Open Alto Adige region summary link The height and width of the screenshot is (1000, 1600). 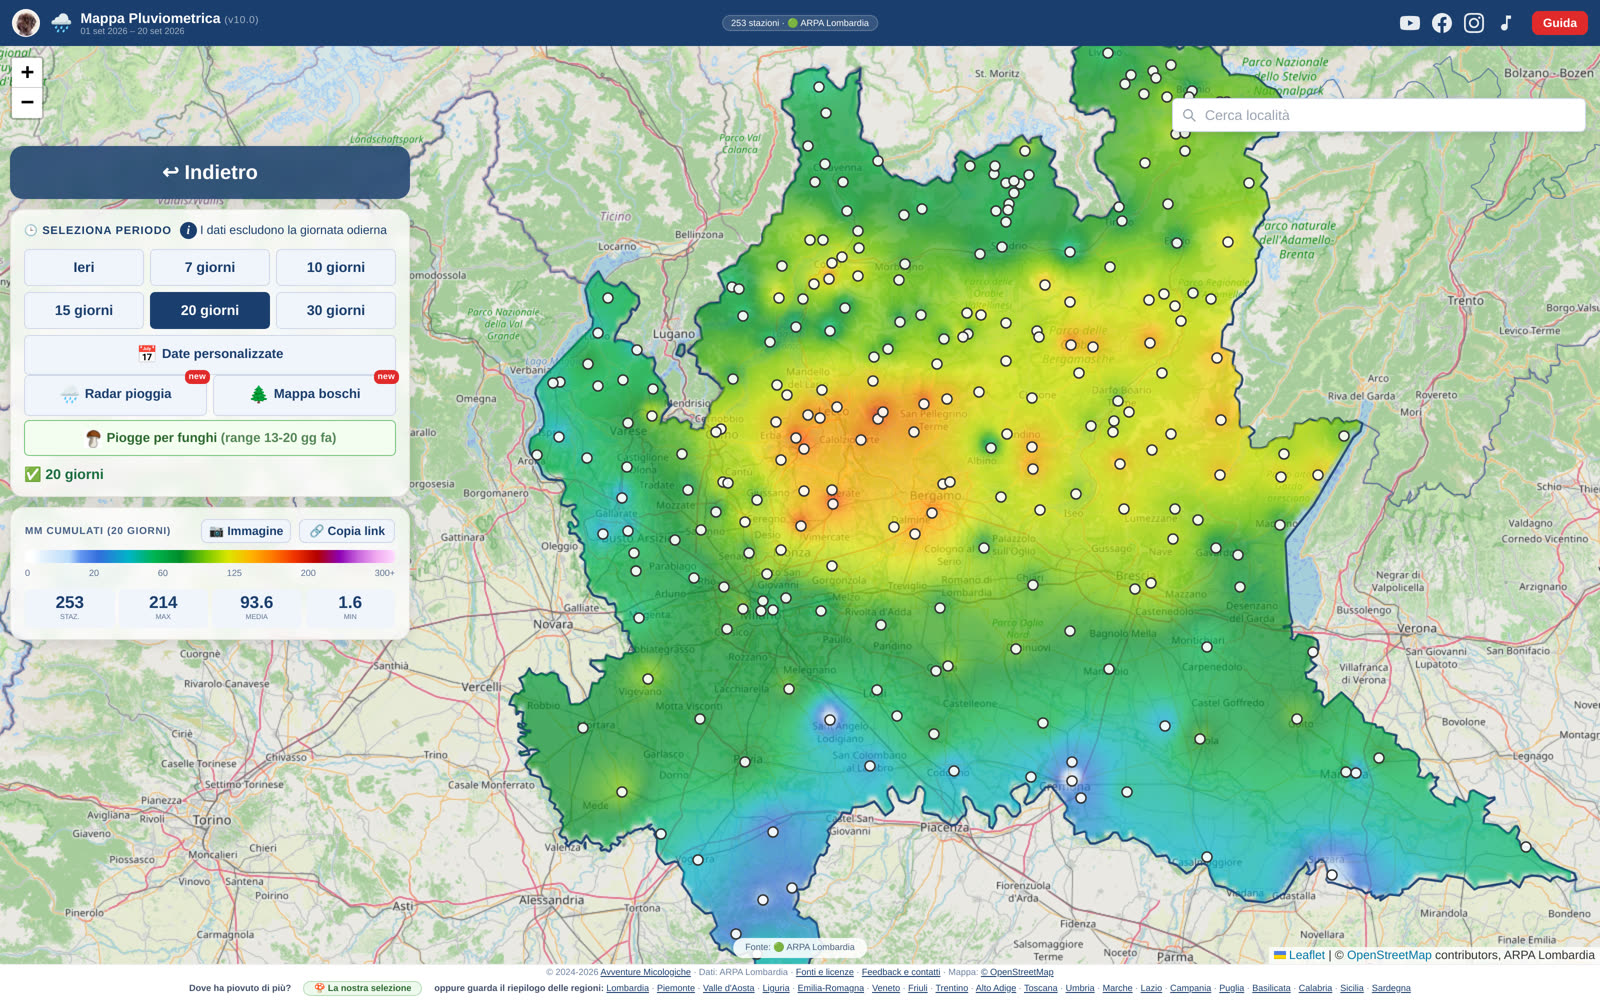click(x=996, y=988)
